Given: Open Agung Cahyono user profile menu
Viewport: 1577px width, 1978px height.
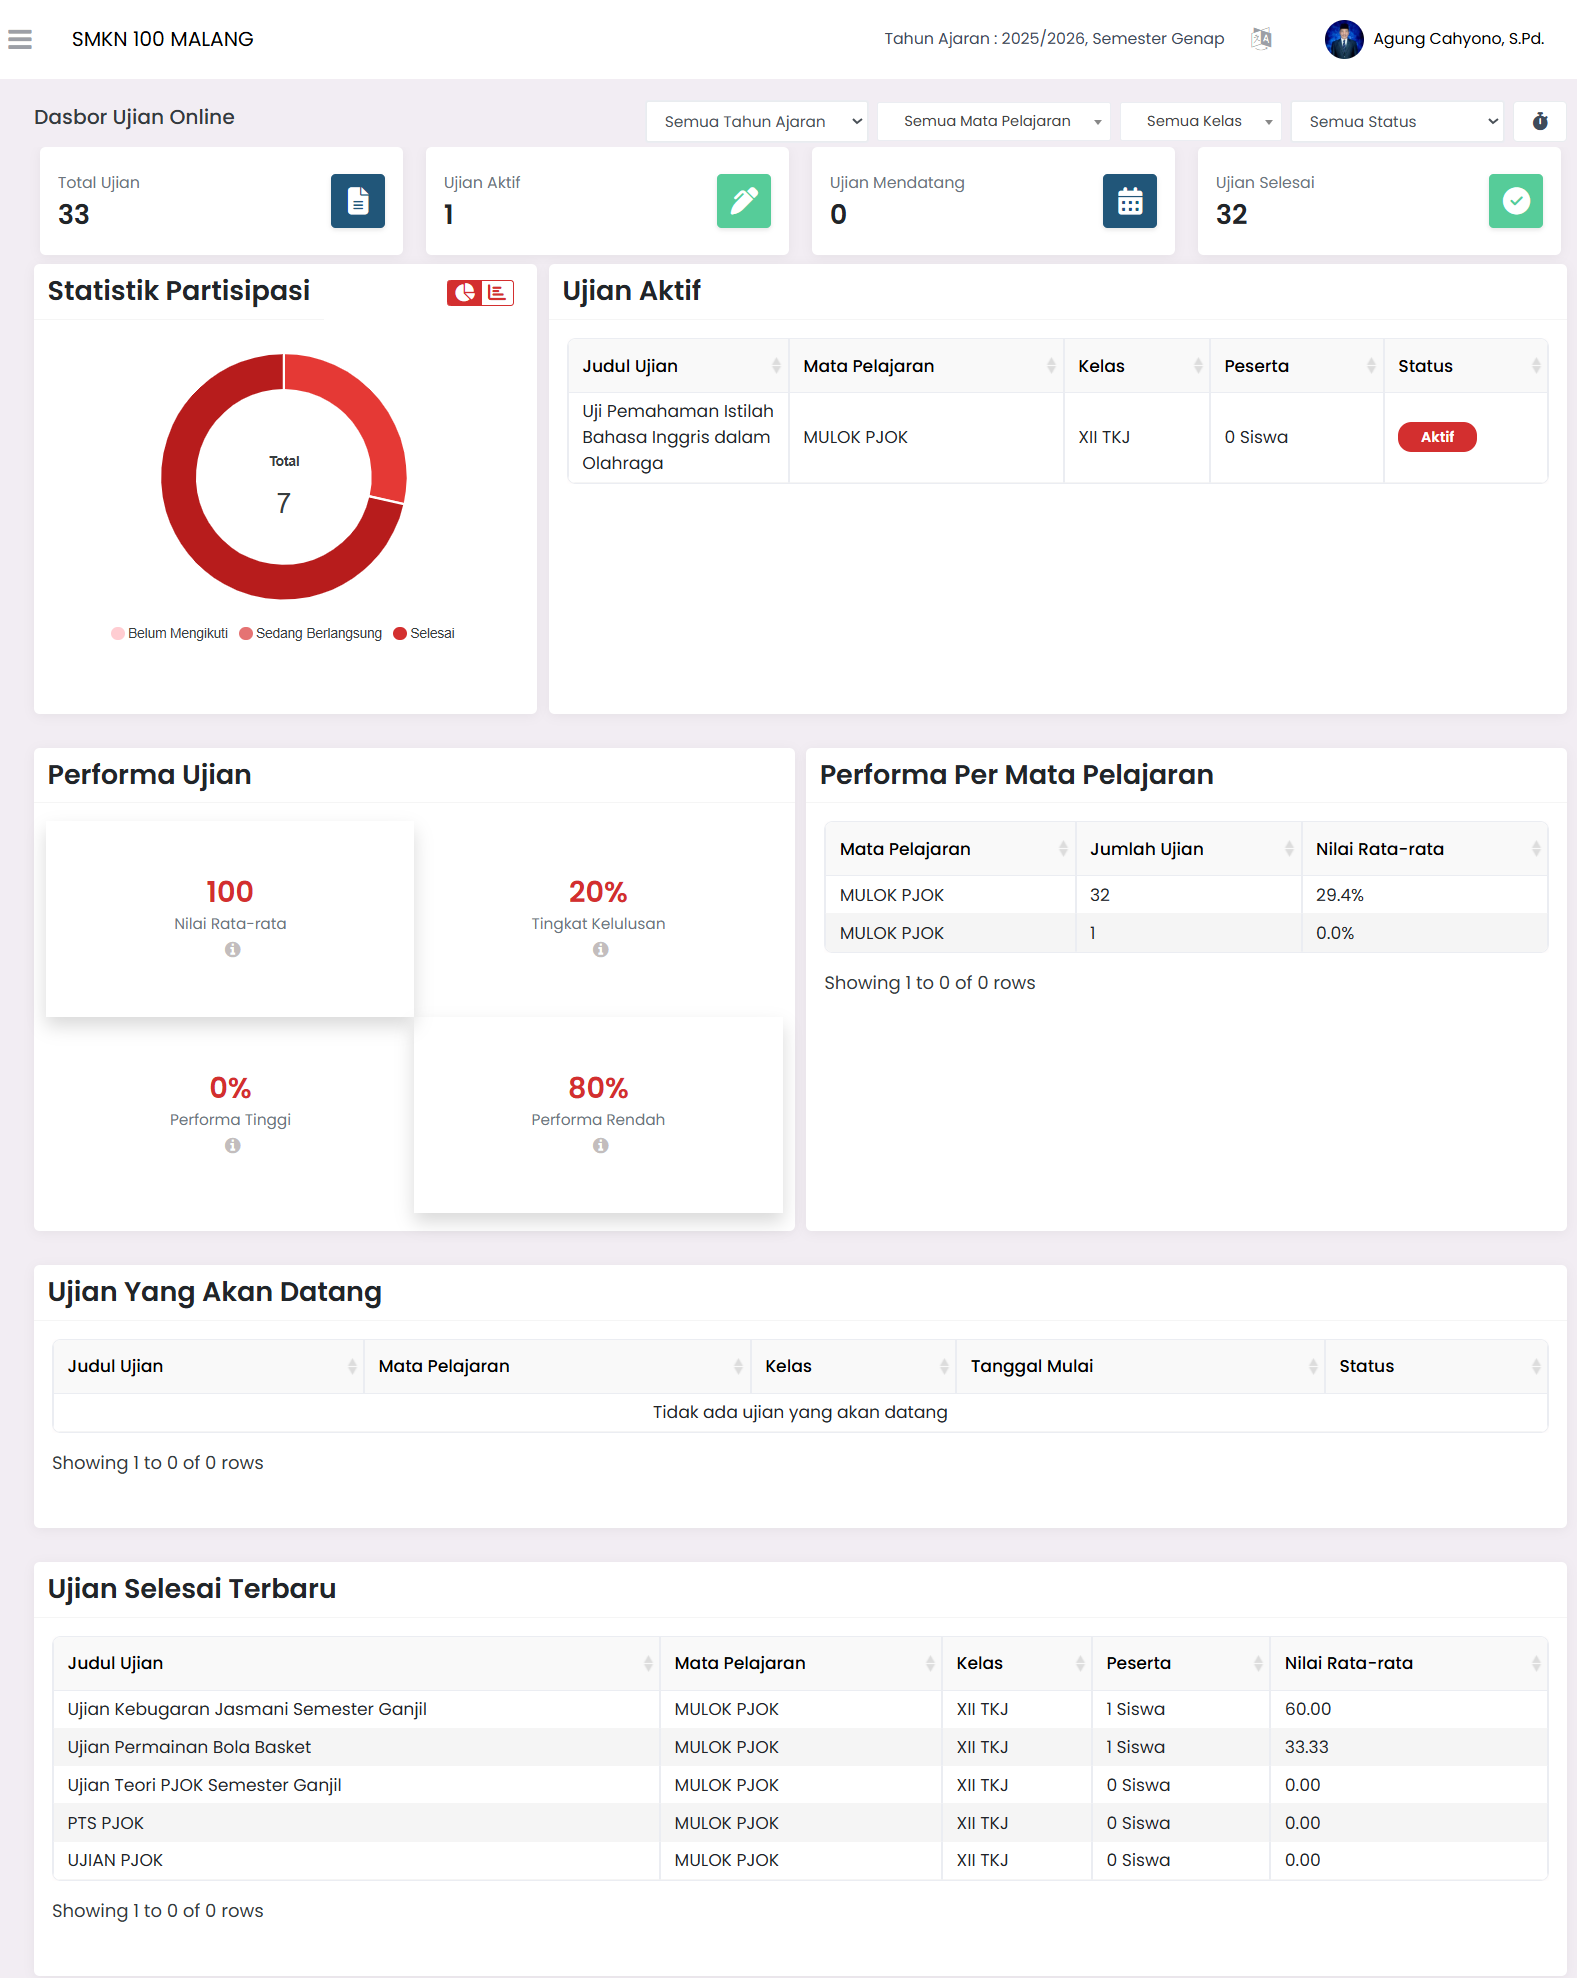Looking at the screenshot, I should pos(1436,39).
